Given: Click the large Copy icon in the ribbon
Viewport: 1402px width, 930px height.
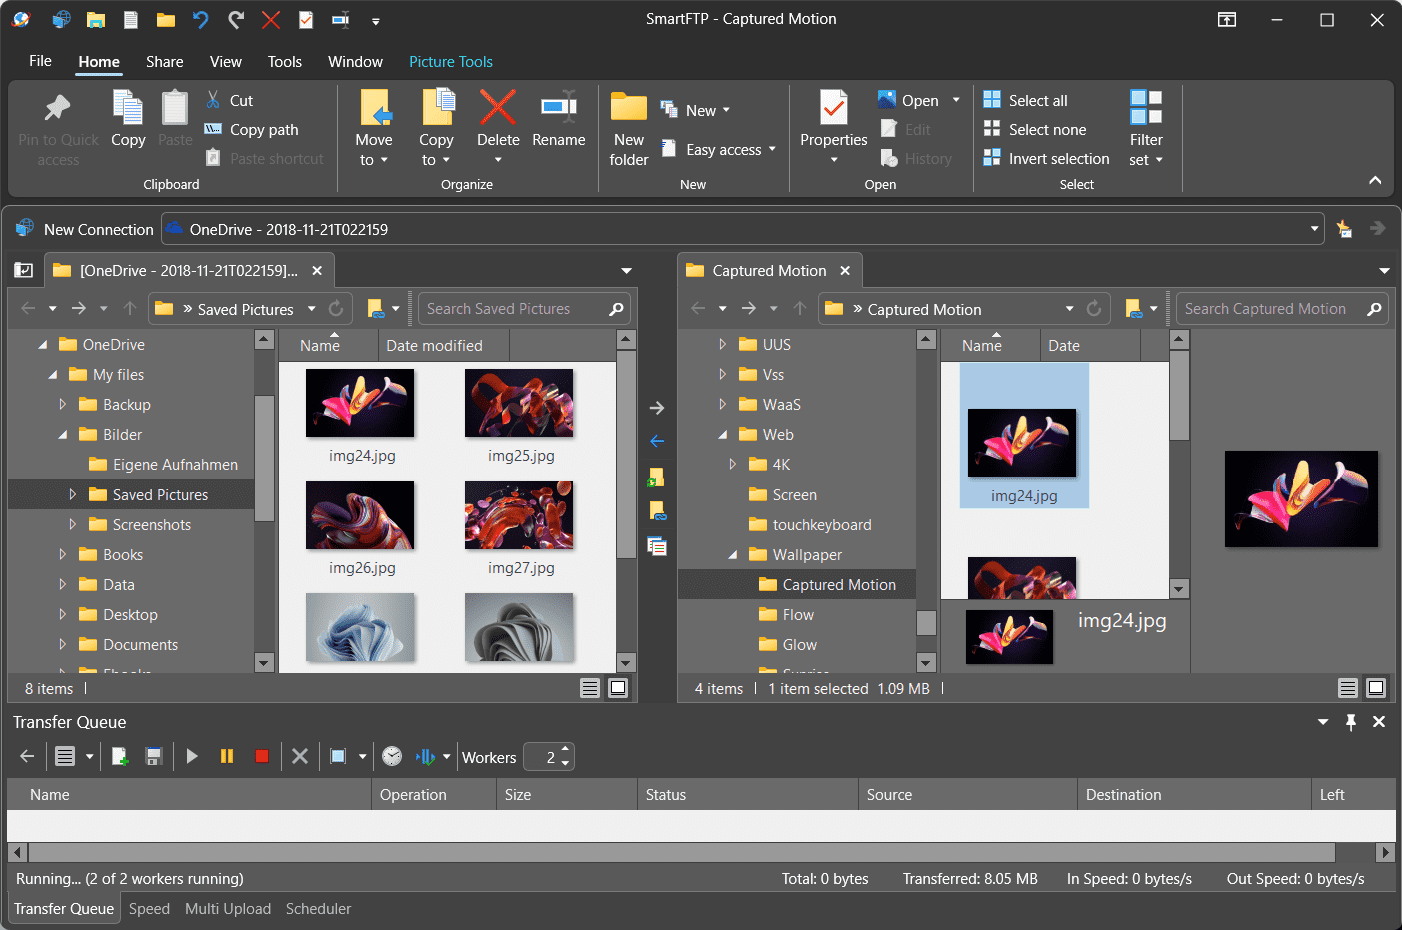Looking at the screenshot, I should (128, 108).
